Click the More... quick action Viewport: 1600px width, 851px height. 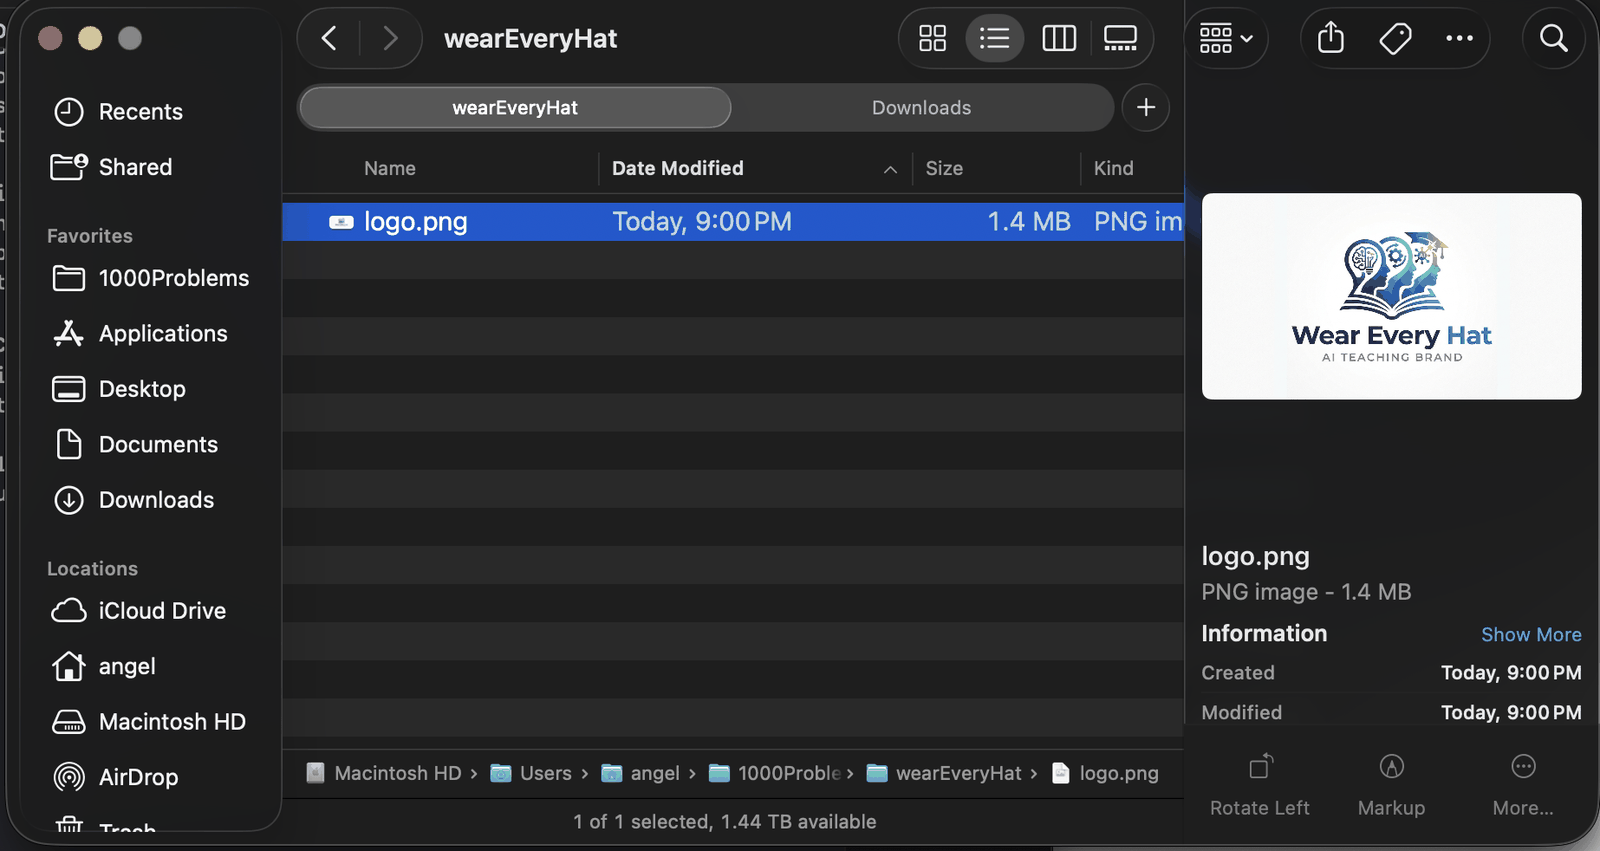pos(1523,785)
